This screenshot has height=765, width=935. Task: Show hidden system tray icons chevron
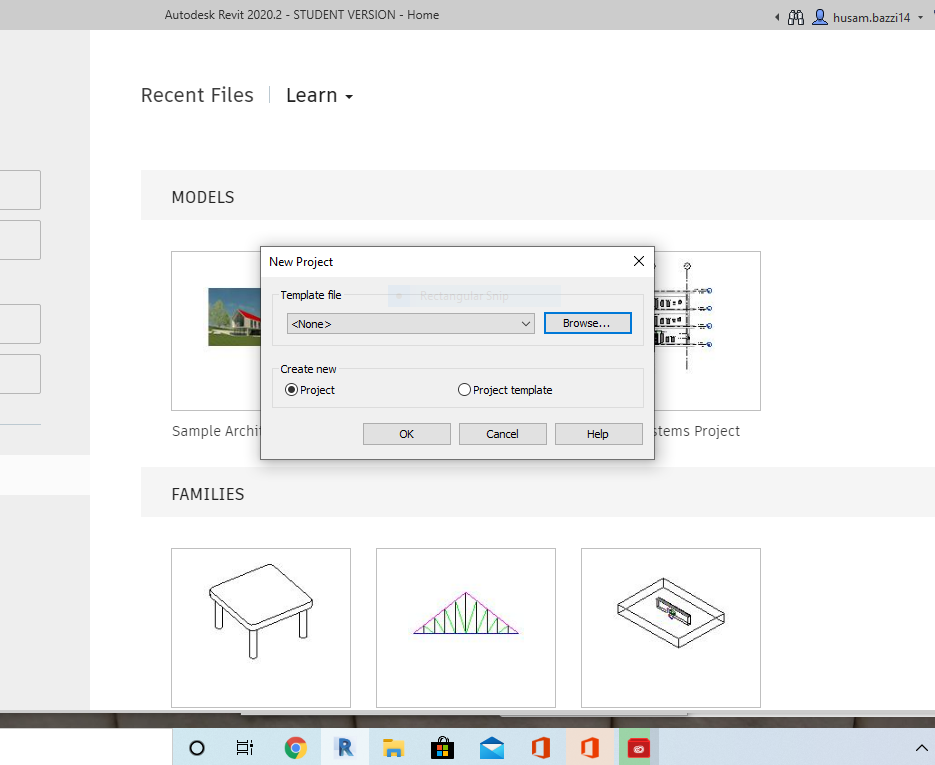921,748
